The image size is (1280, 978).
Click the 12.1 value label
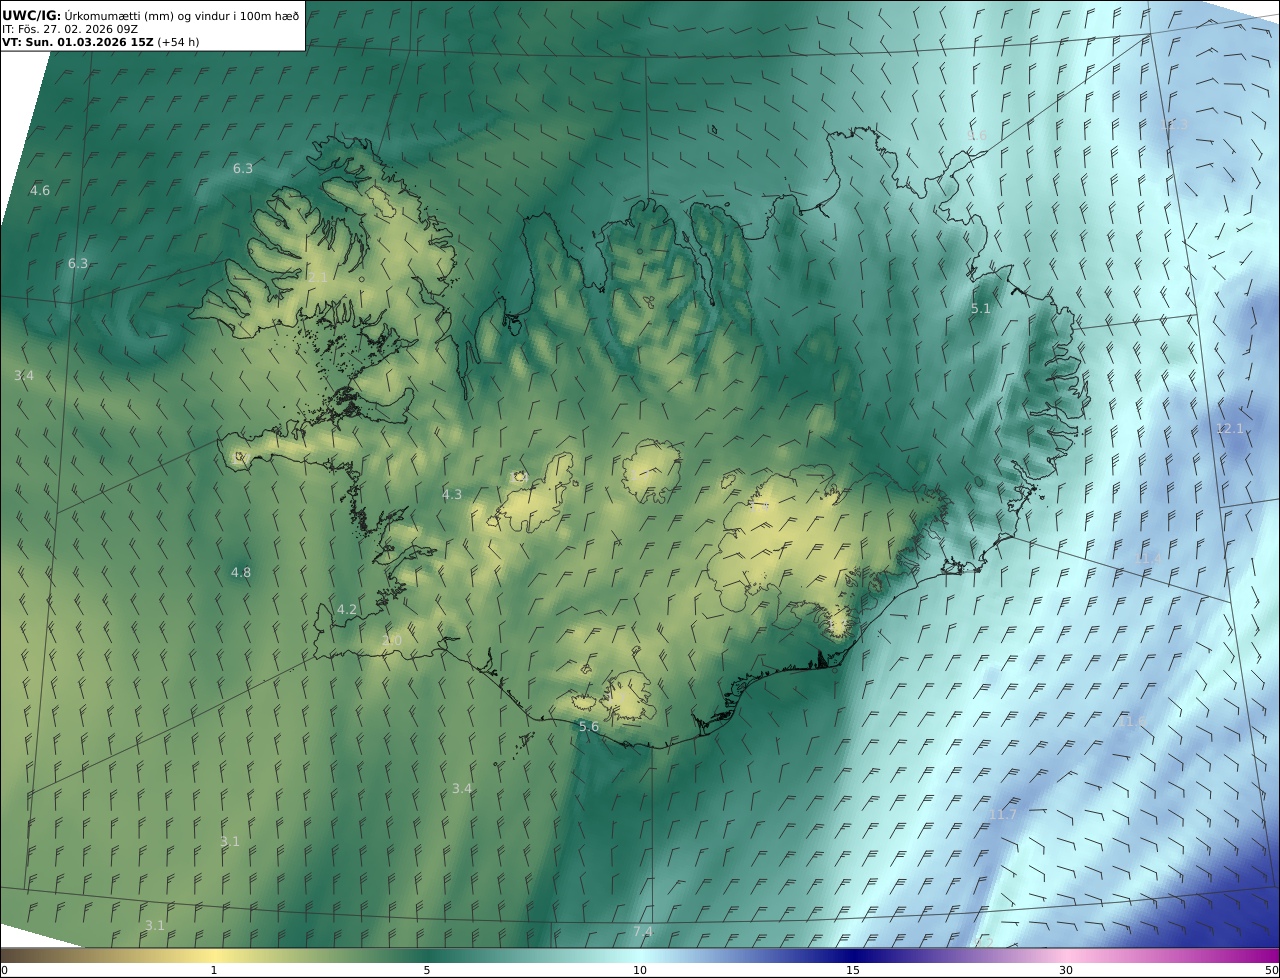pos(1229,428)
